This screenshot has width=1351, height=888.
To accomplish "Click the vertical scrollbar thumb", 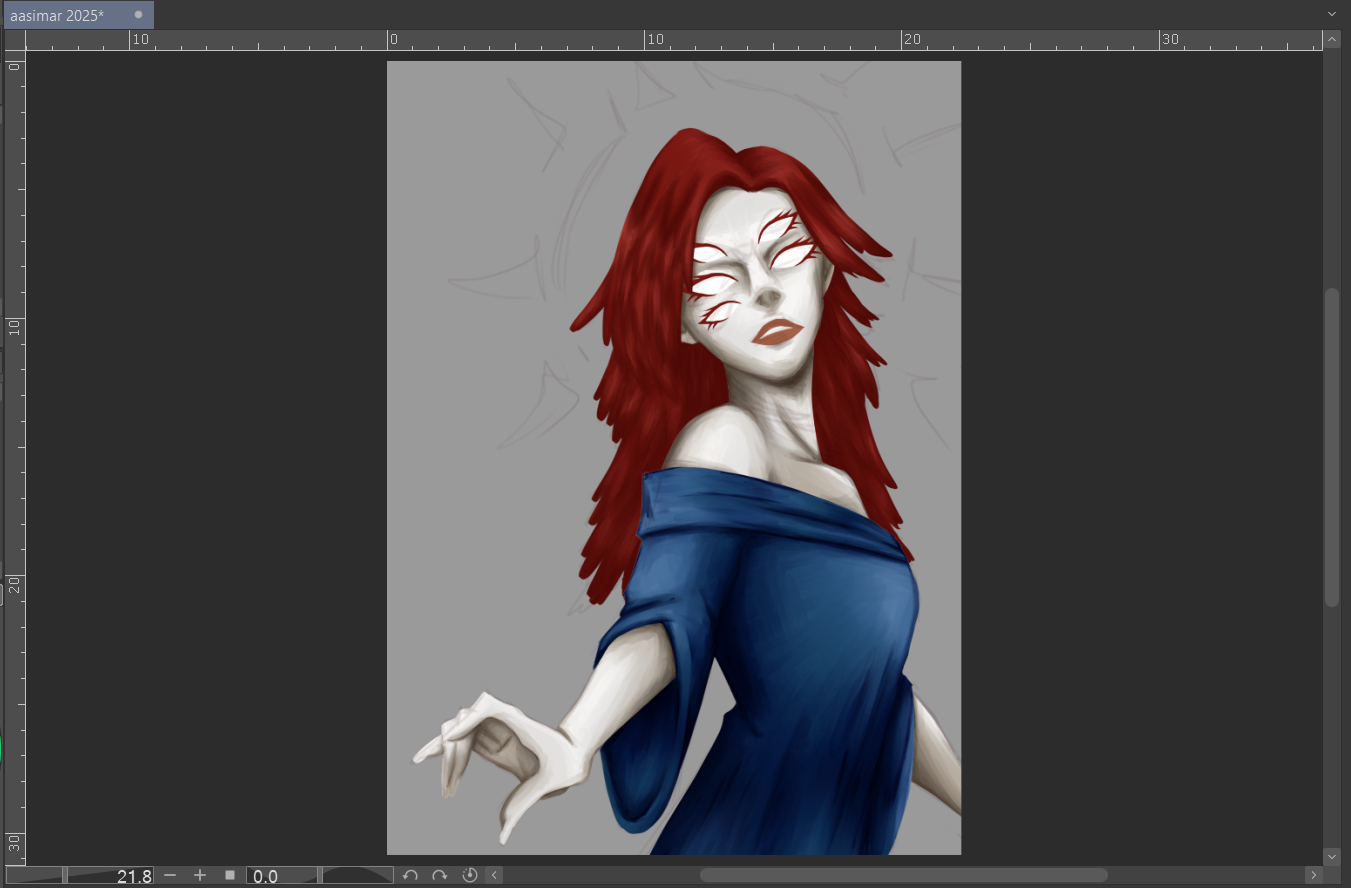I will point(1331,447).
